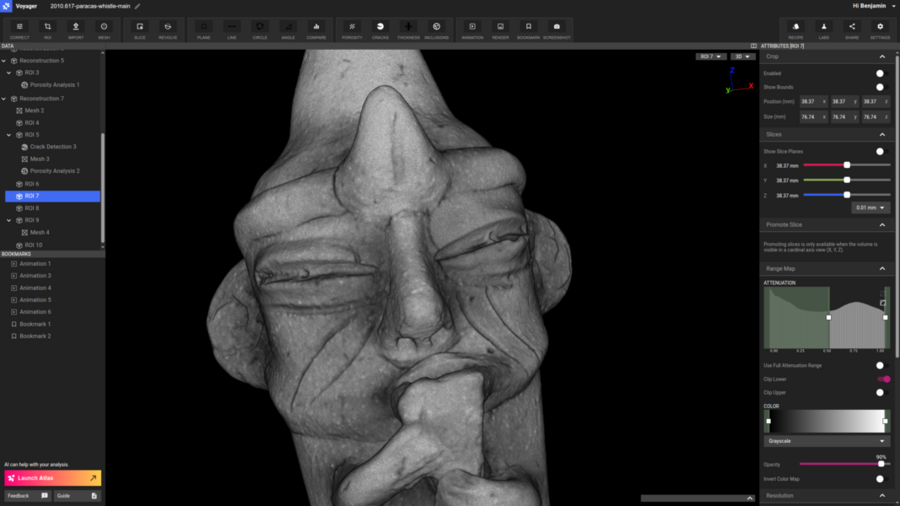900x506 pixels.
Task: Collapse the Slices section
Action: coord(882,135)
